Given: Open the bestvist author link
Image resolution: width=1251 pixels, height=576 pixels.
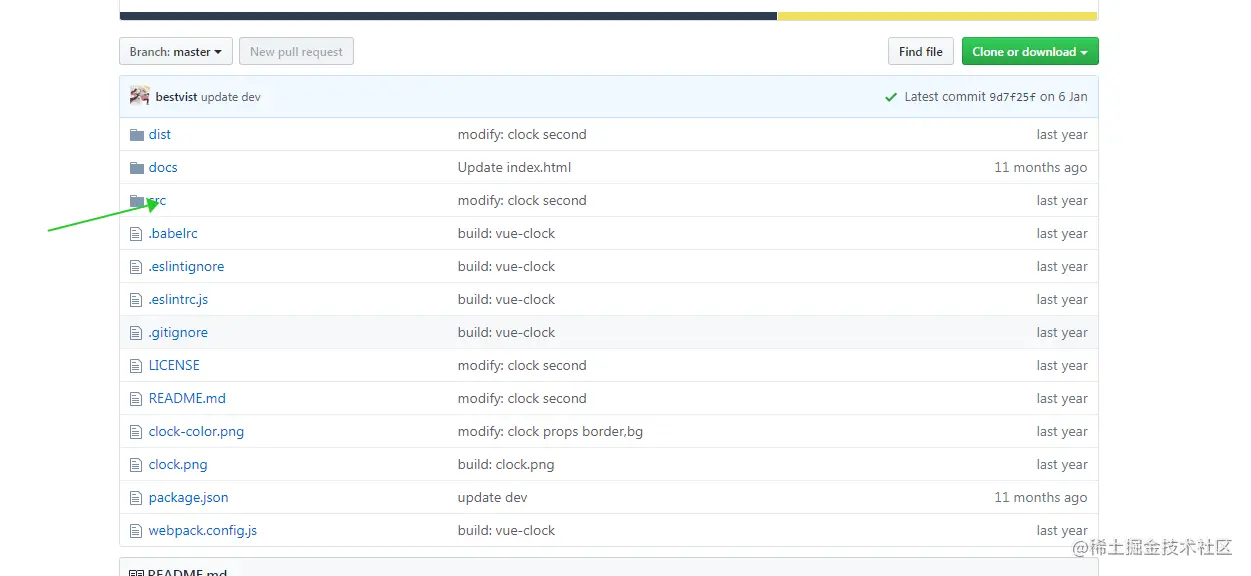Looking at the screenshot, I should (x=177, y=97).
